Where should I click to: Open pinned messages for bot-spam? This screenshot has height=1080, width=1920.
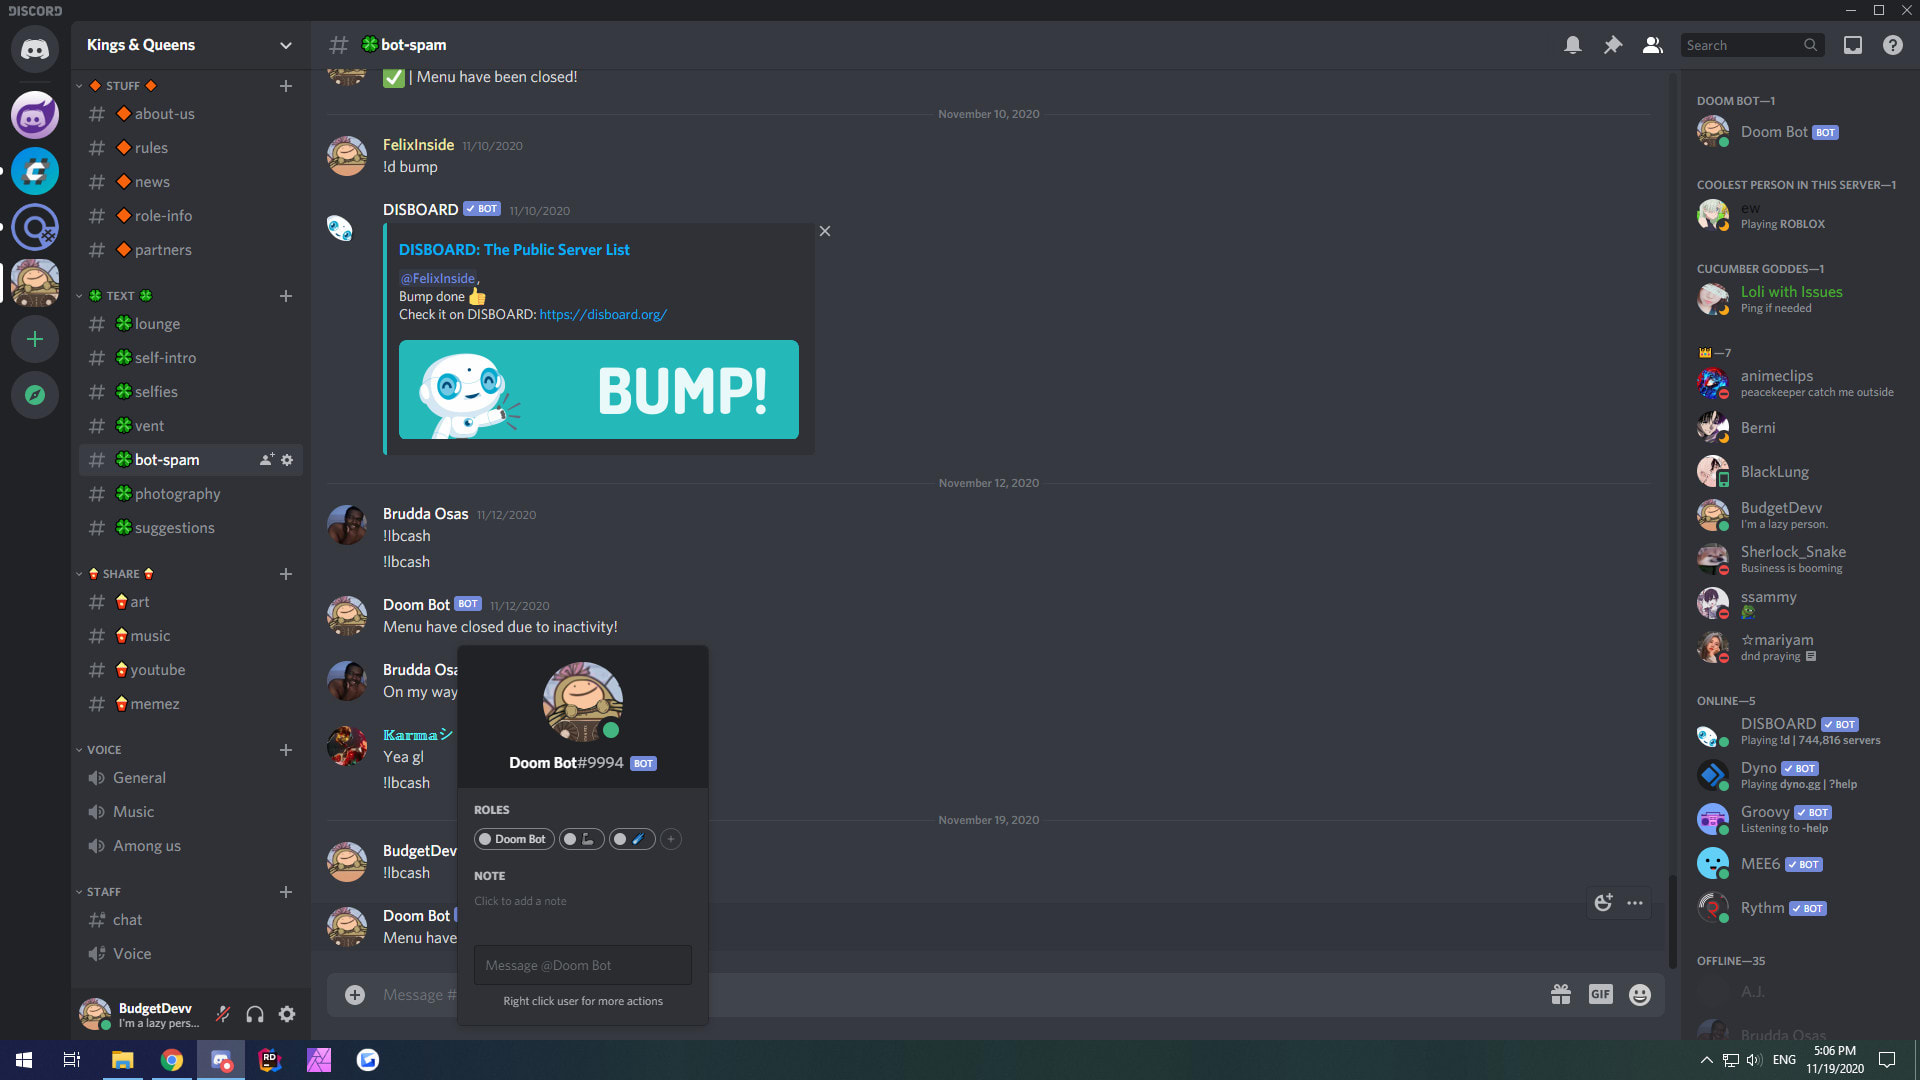1613,45
